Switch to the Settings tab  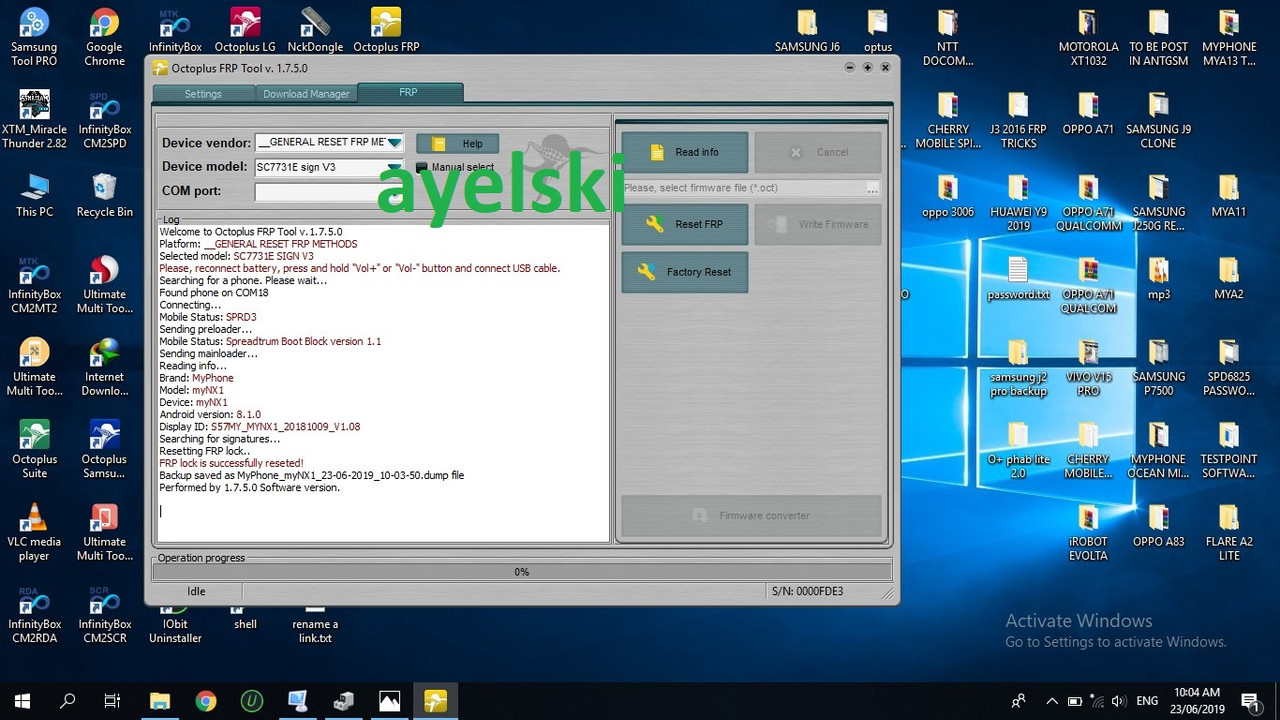(x=203, y=94)
